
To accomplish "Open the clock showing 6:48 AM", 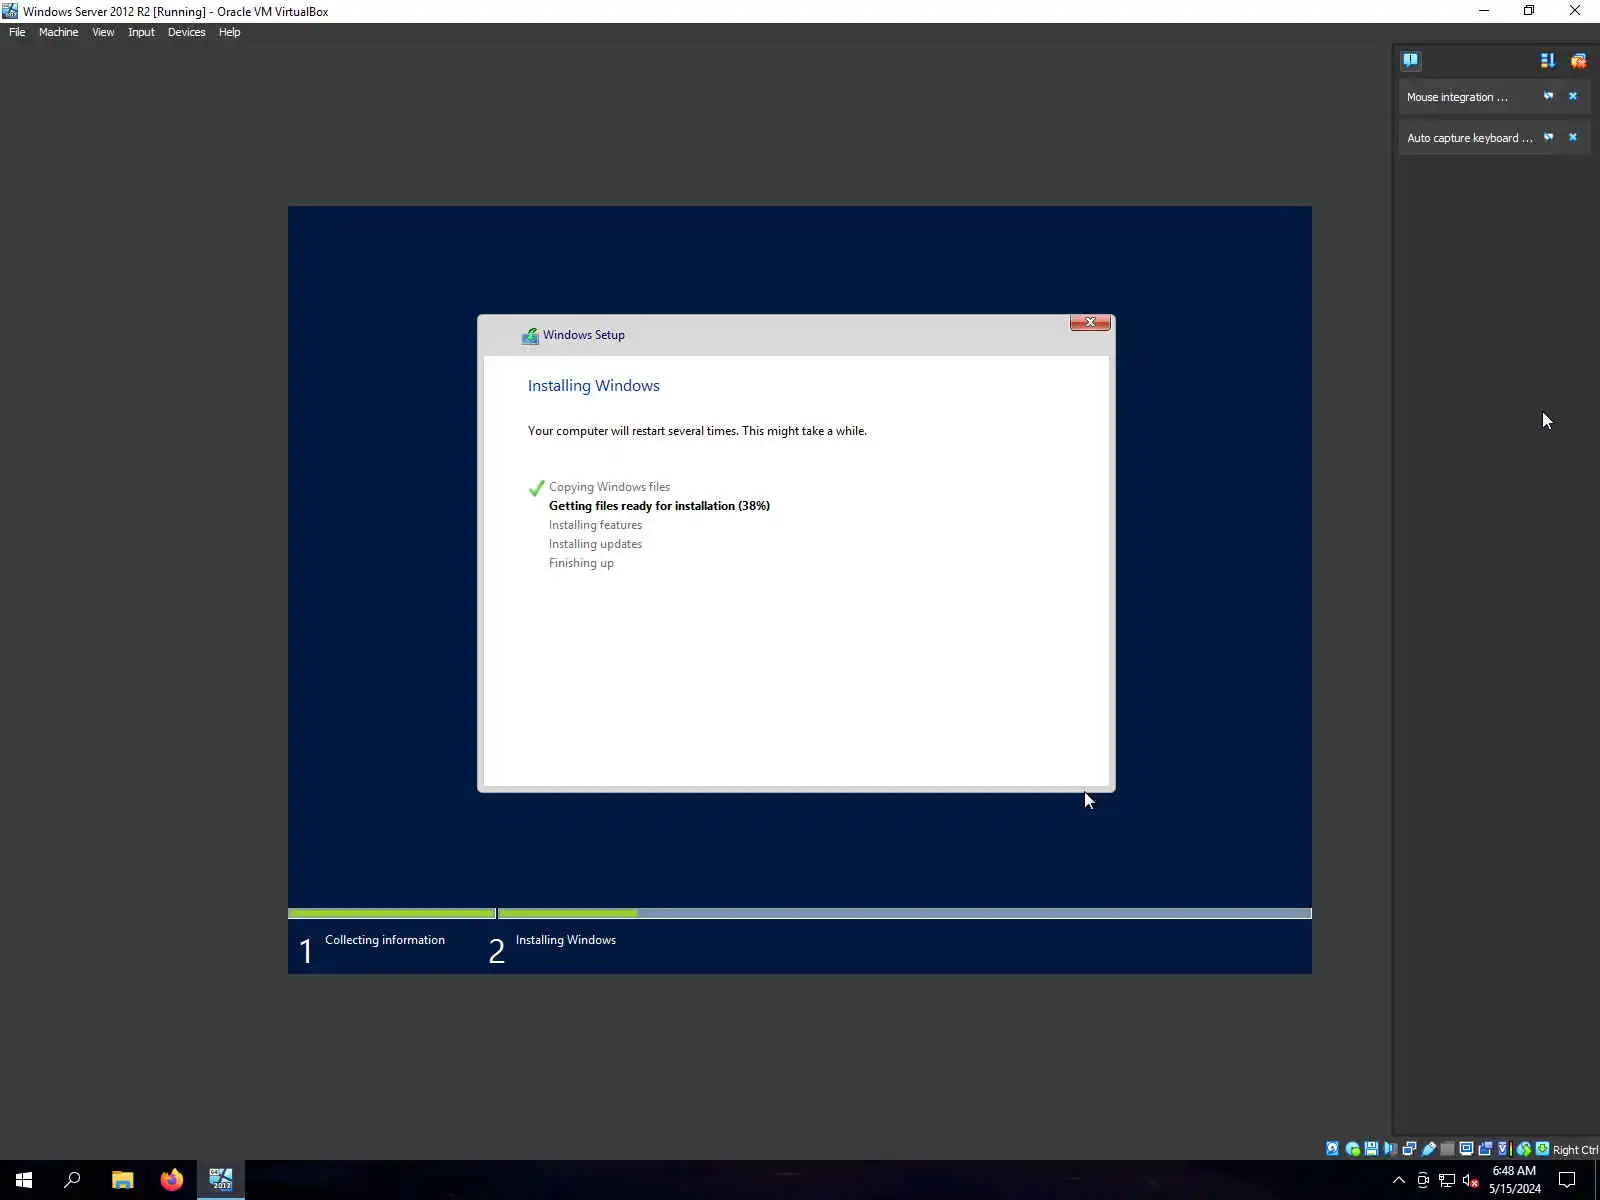I will (1514, 1180).
